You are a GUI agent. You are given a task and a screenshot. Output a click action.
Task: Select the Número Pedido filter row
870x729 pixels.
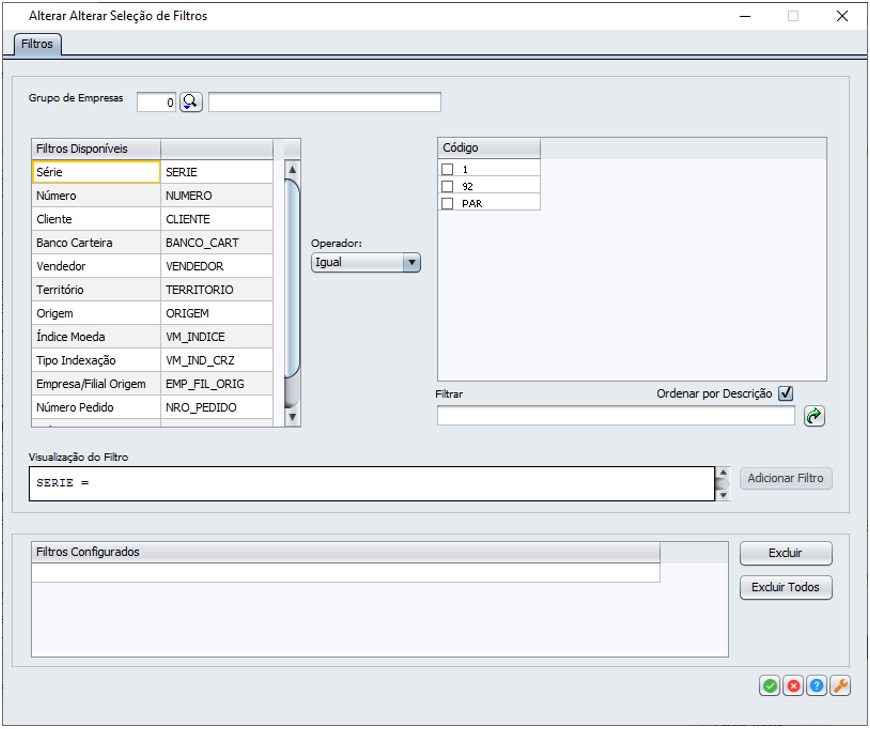tap(152, 408)
